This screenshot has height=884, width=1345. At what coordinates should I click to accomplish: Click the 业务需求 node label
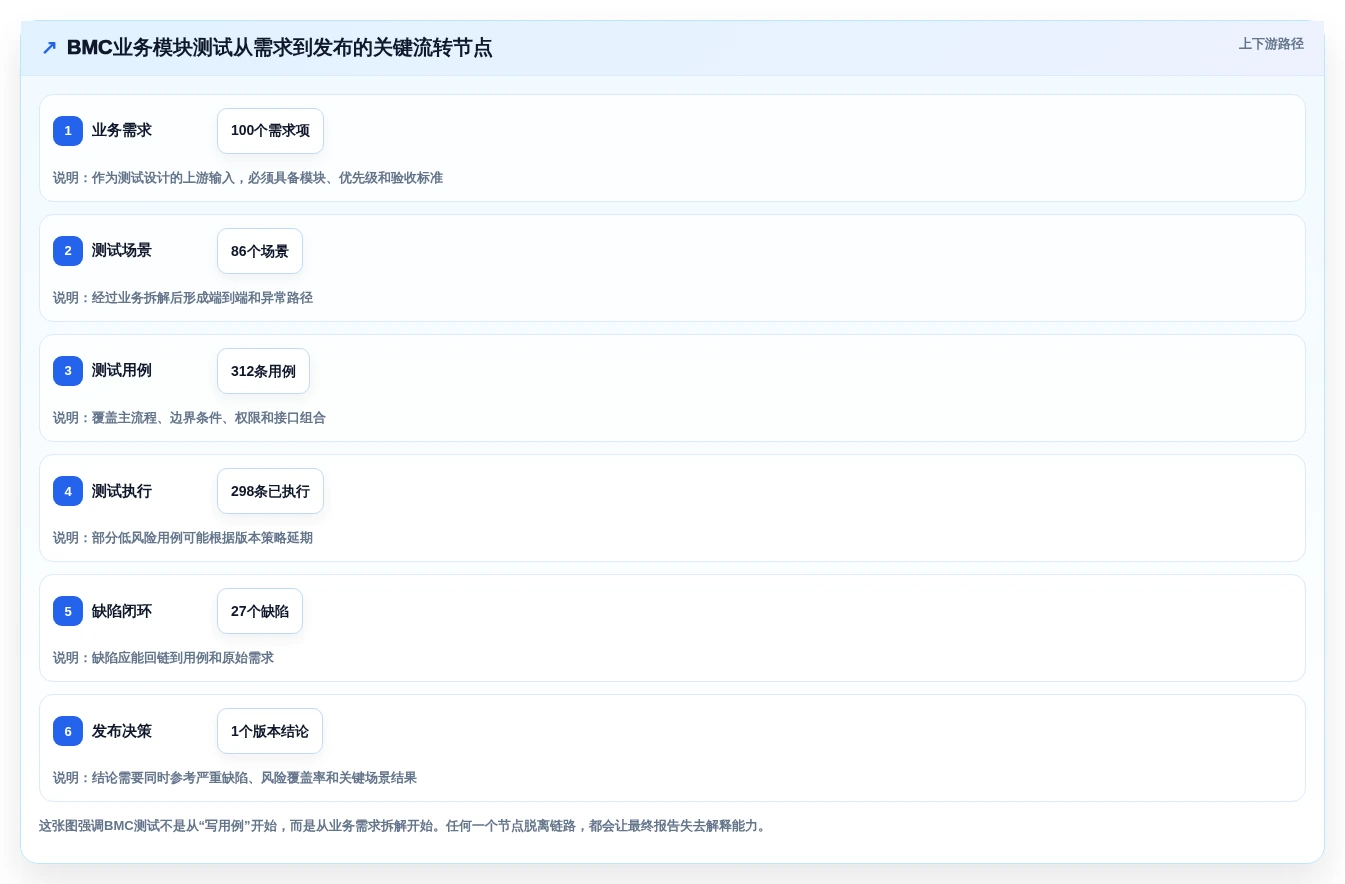click(122, 131)
